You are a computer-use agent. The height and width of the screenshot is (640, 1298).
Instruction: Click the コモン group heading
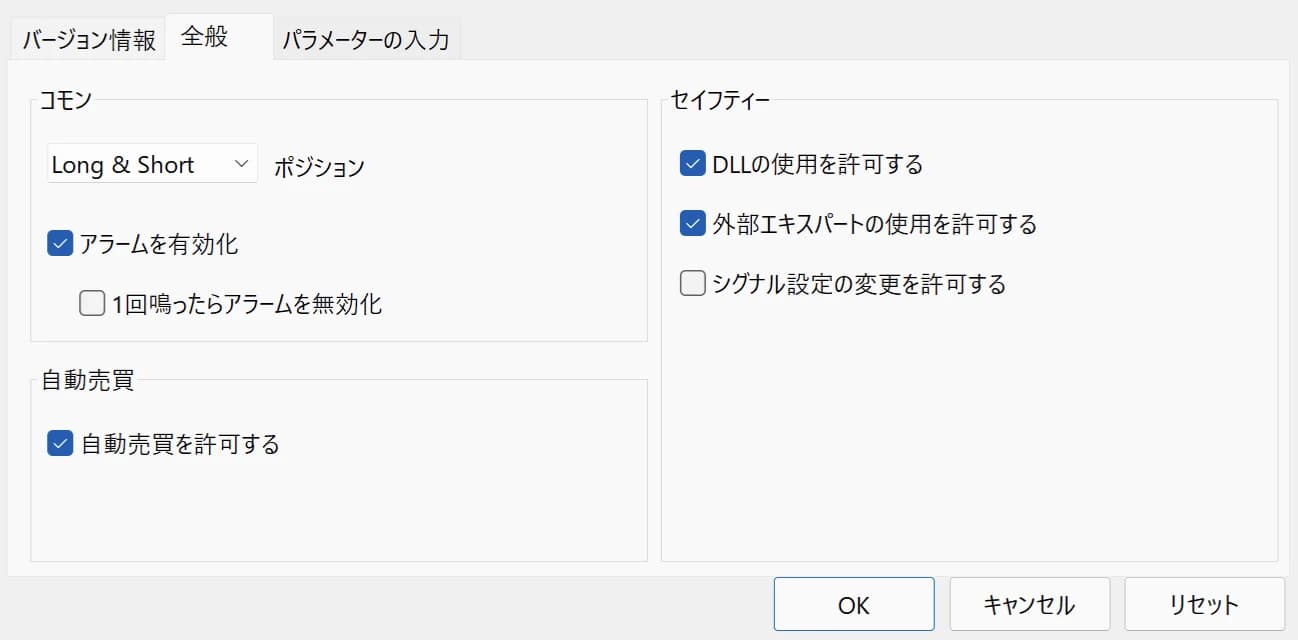click(x=66, y=98)
